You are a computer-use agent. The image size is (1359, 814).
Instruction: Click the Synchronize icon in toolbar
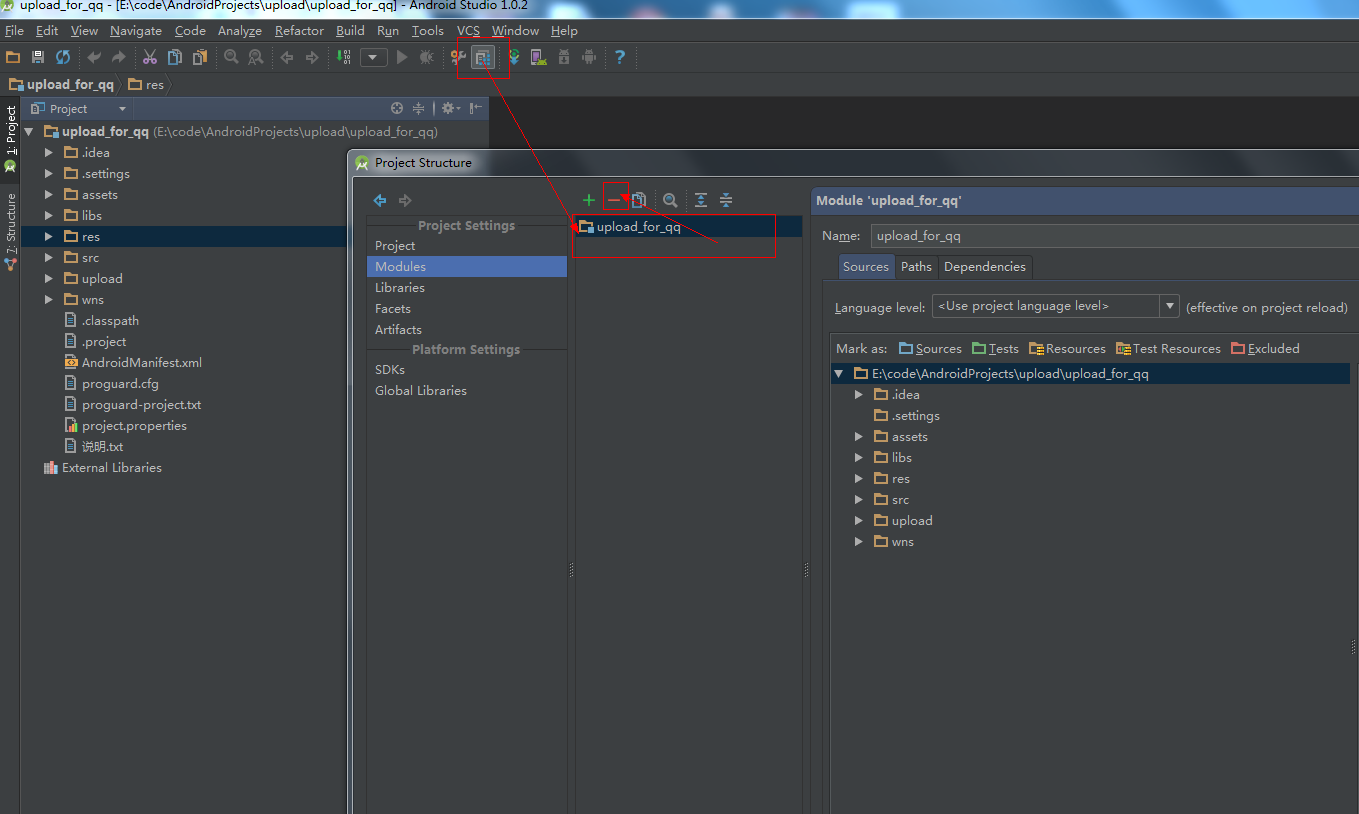(63, 57)
